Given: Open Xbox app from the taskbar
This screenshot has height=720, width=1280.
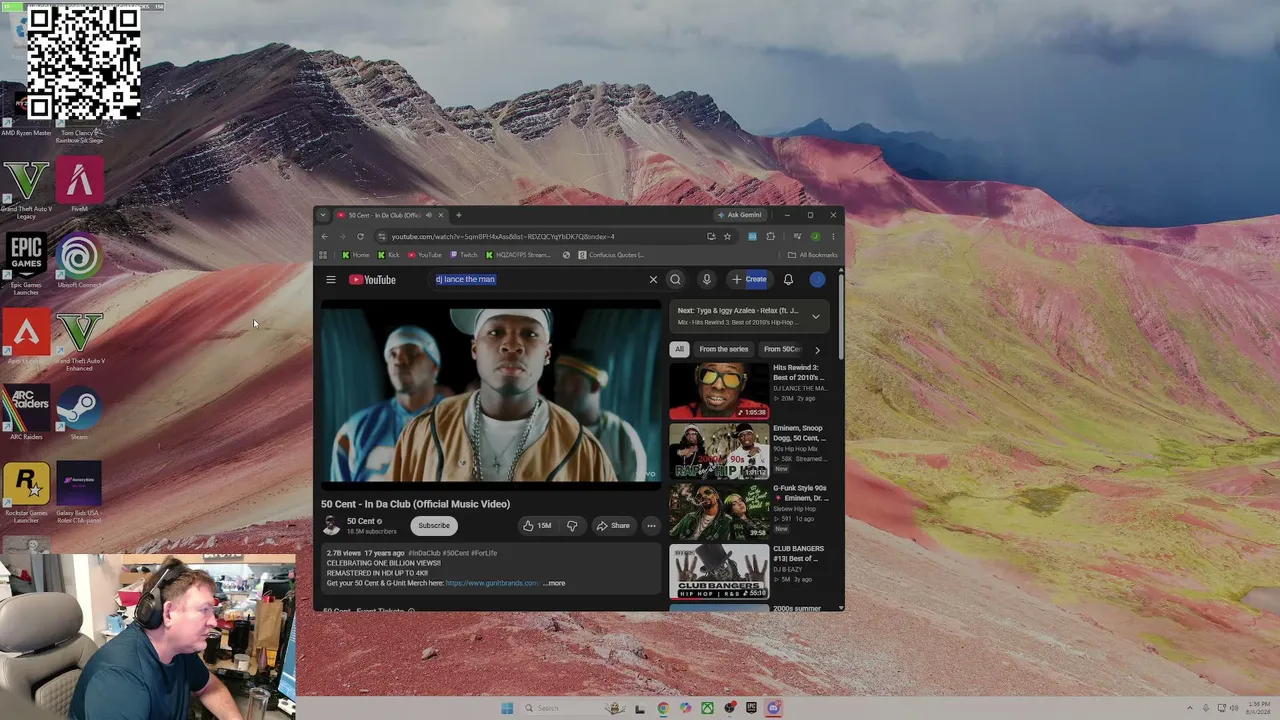Looking at the screenshot, I should tap(707, 708).
